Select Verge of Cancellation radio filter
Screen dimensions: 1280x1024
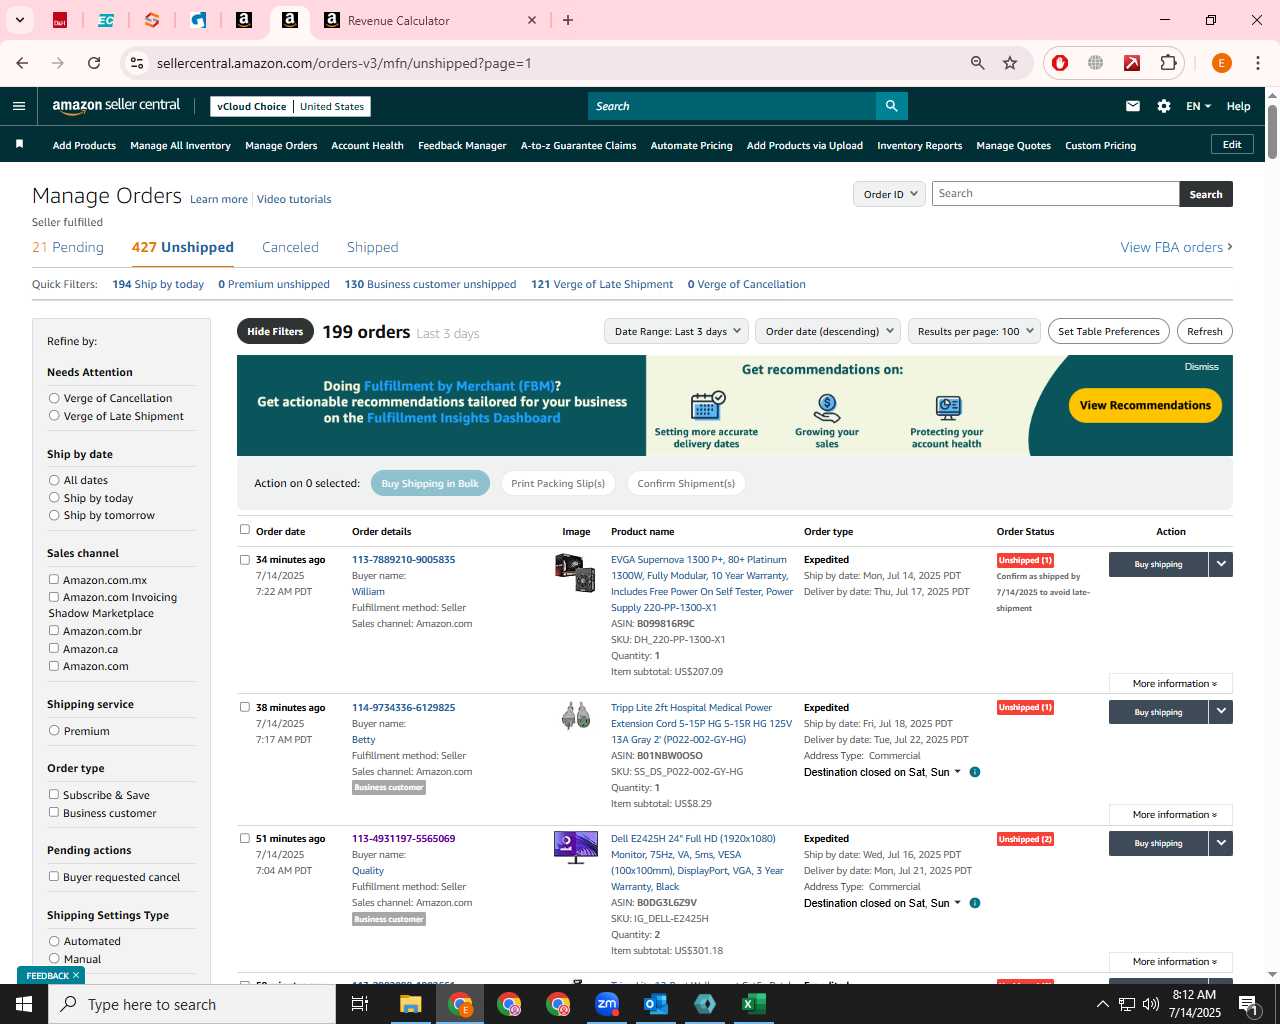click(54, 398)
